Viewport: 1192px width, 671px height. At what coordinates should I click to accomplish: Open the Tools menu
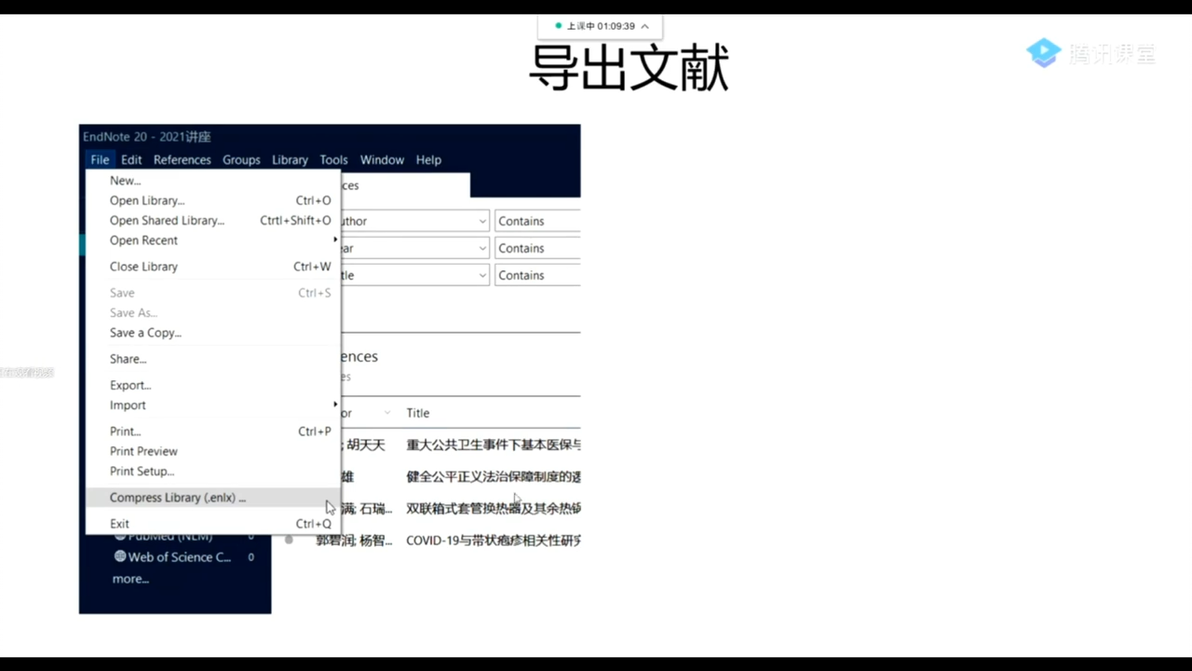coord(333,160)
